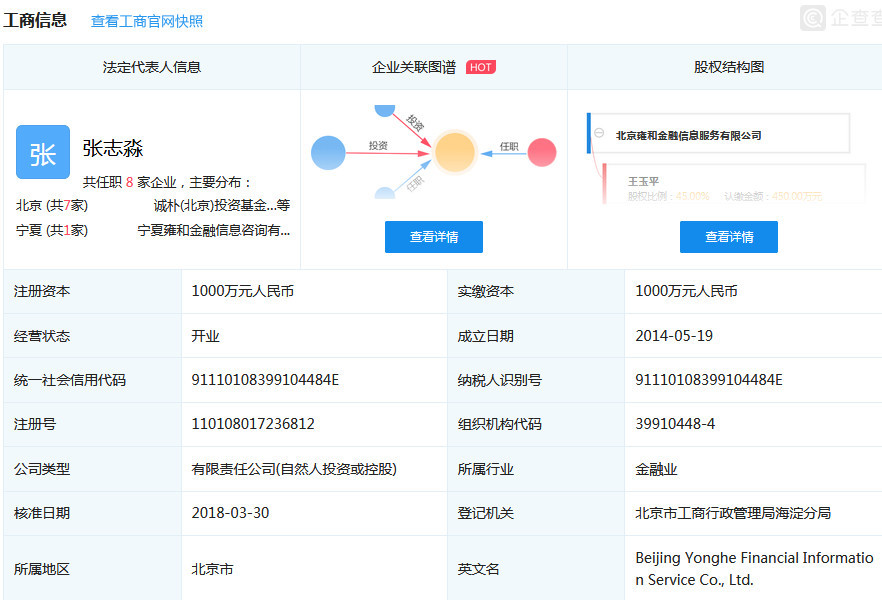Open legal representative 张志淼's profile
The height and width of the screenshot is (600, 882).
pos(112,148)
